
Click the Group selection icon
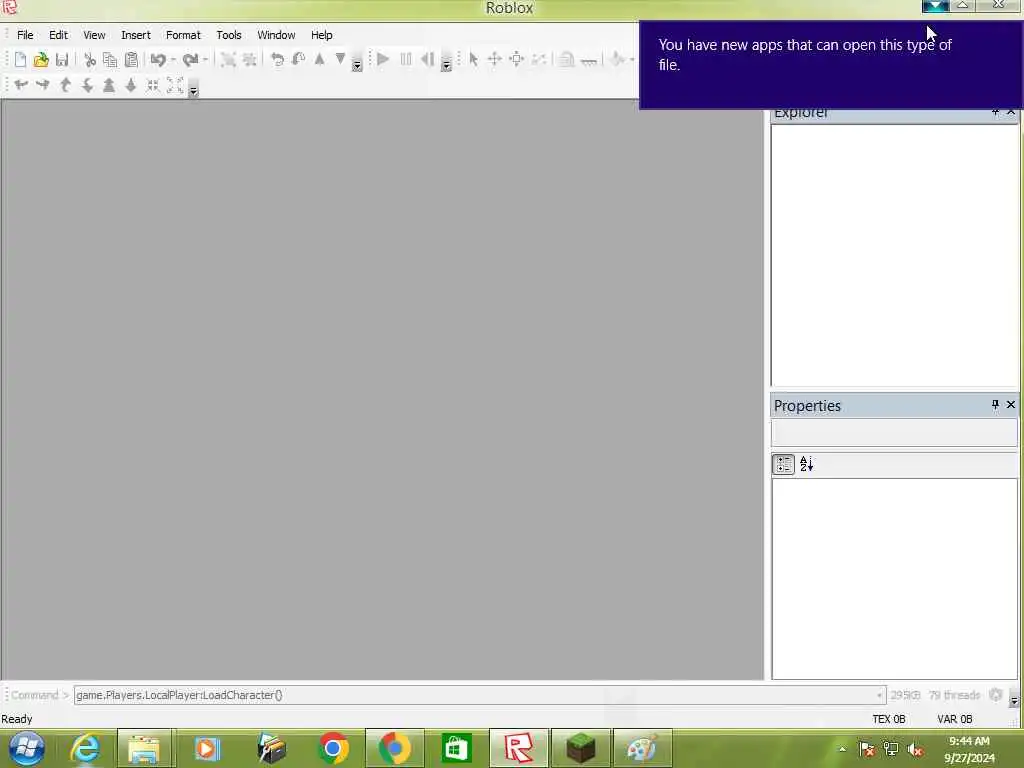[x=228, y=60]
